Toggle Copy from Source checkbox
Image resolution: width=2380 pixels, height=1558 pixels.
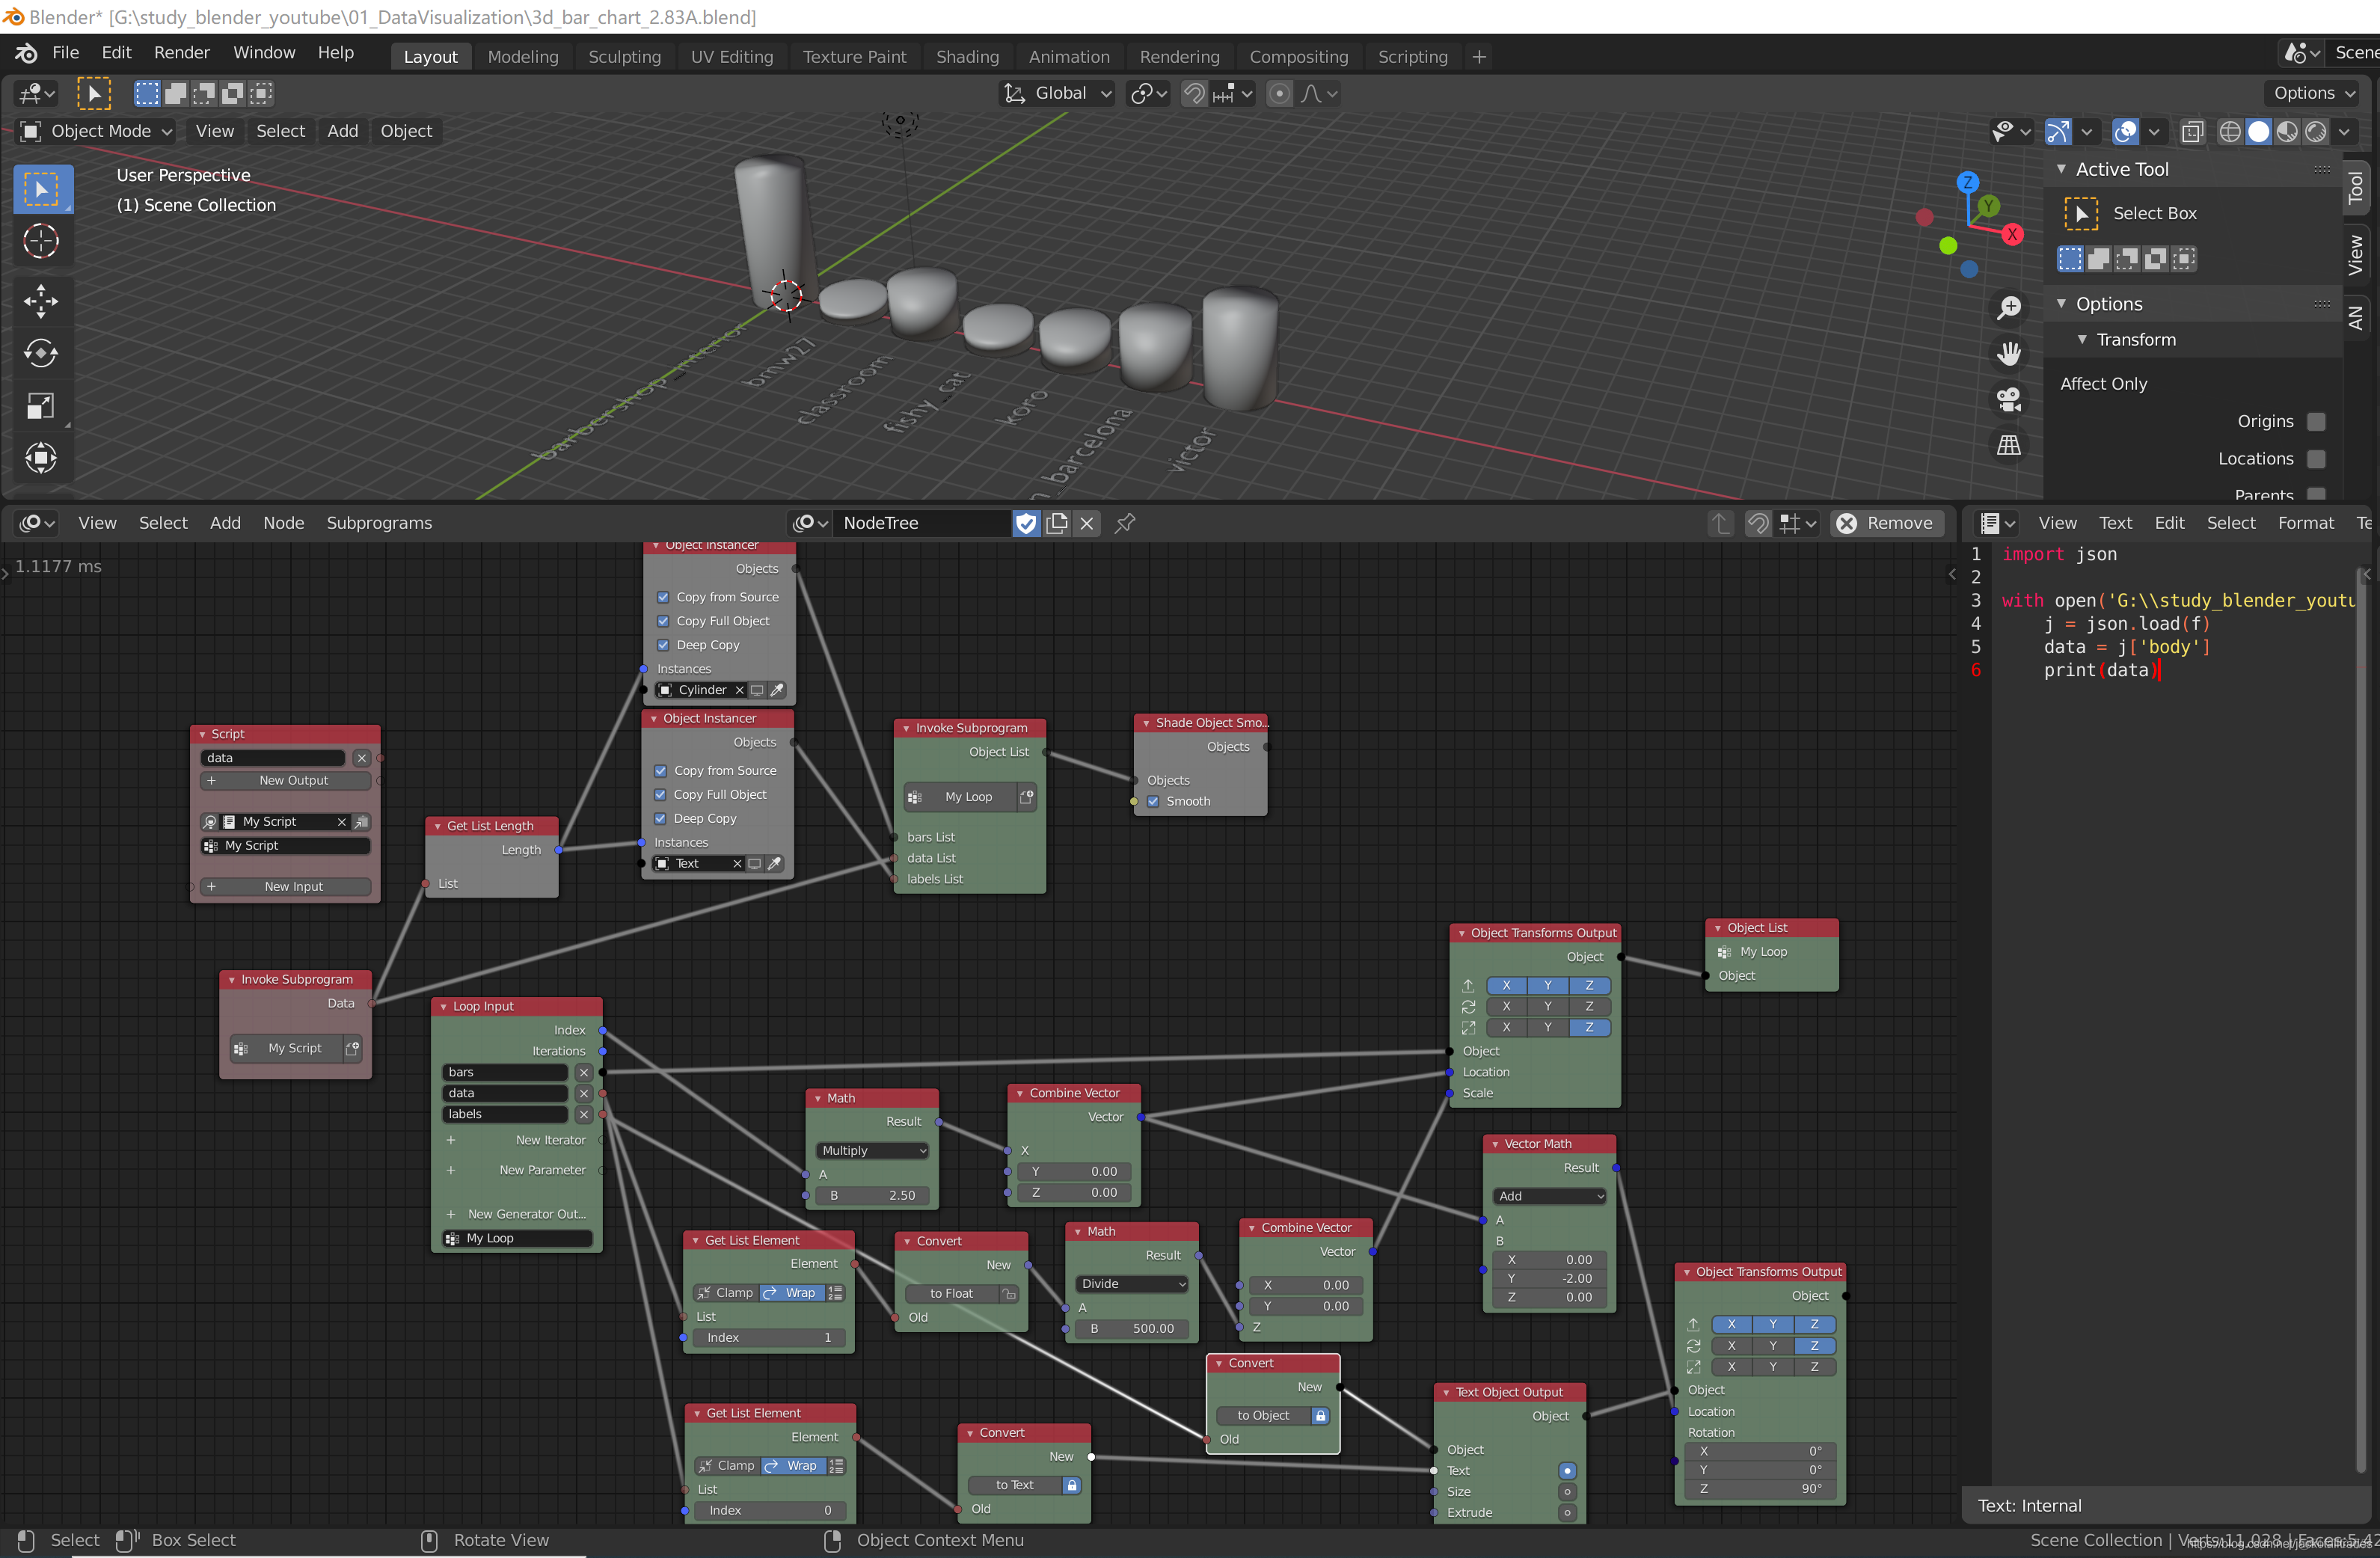(663, 596)
